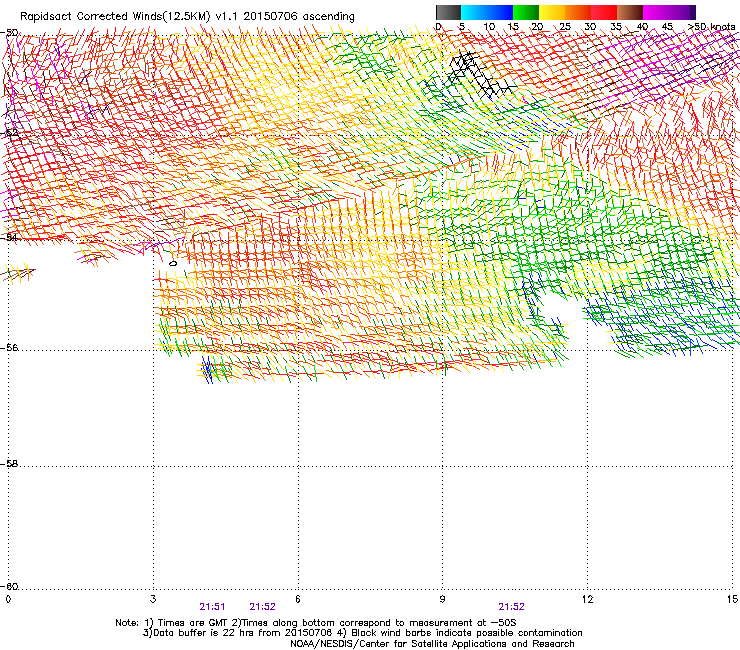Click the '10' legend scale label

[x=489, y=27]
